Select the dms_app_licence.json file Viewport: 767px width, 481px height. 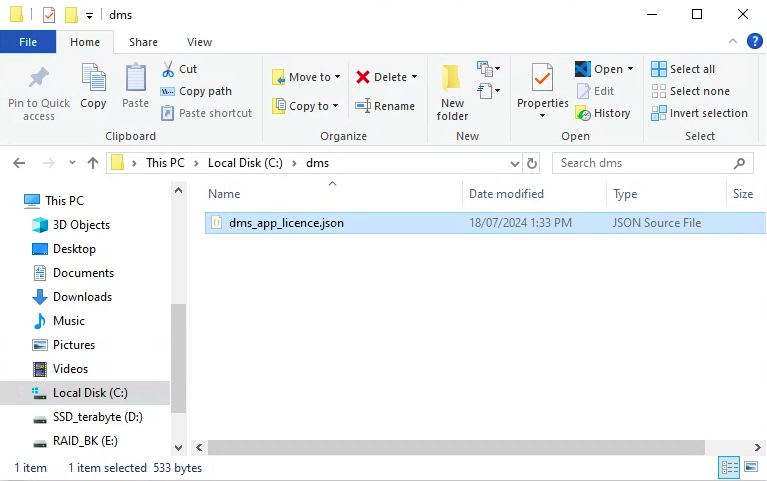[x=286, y=223]
